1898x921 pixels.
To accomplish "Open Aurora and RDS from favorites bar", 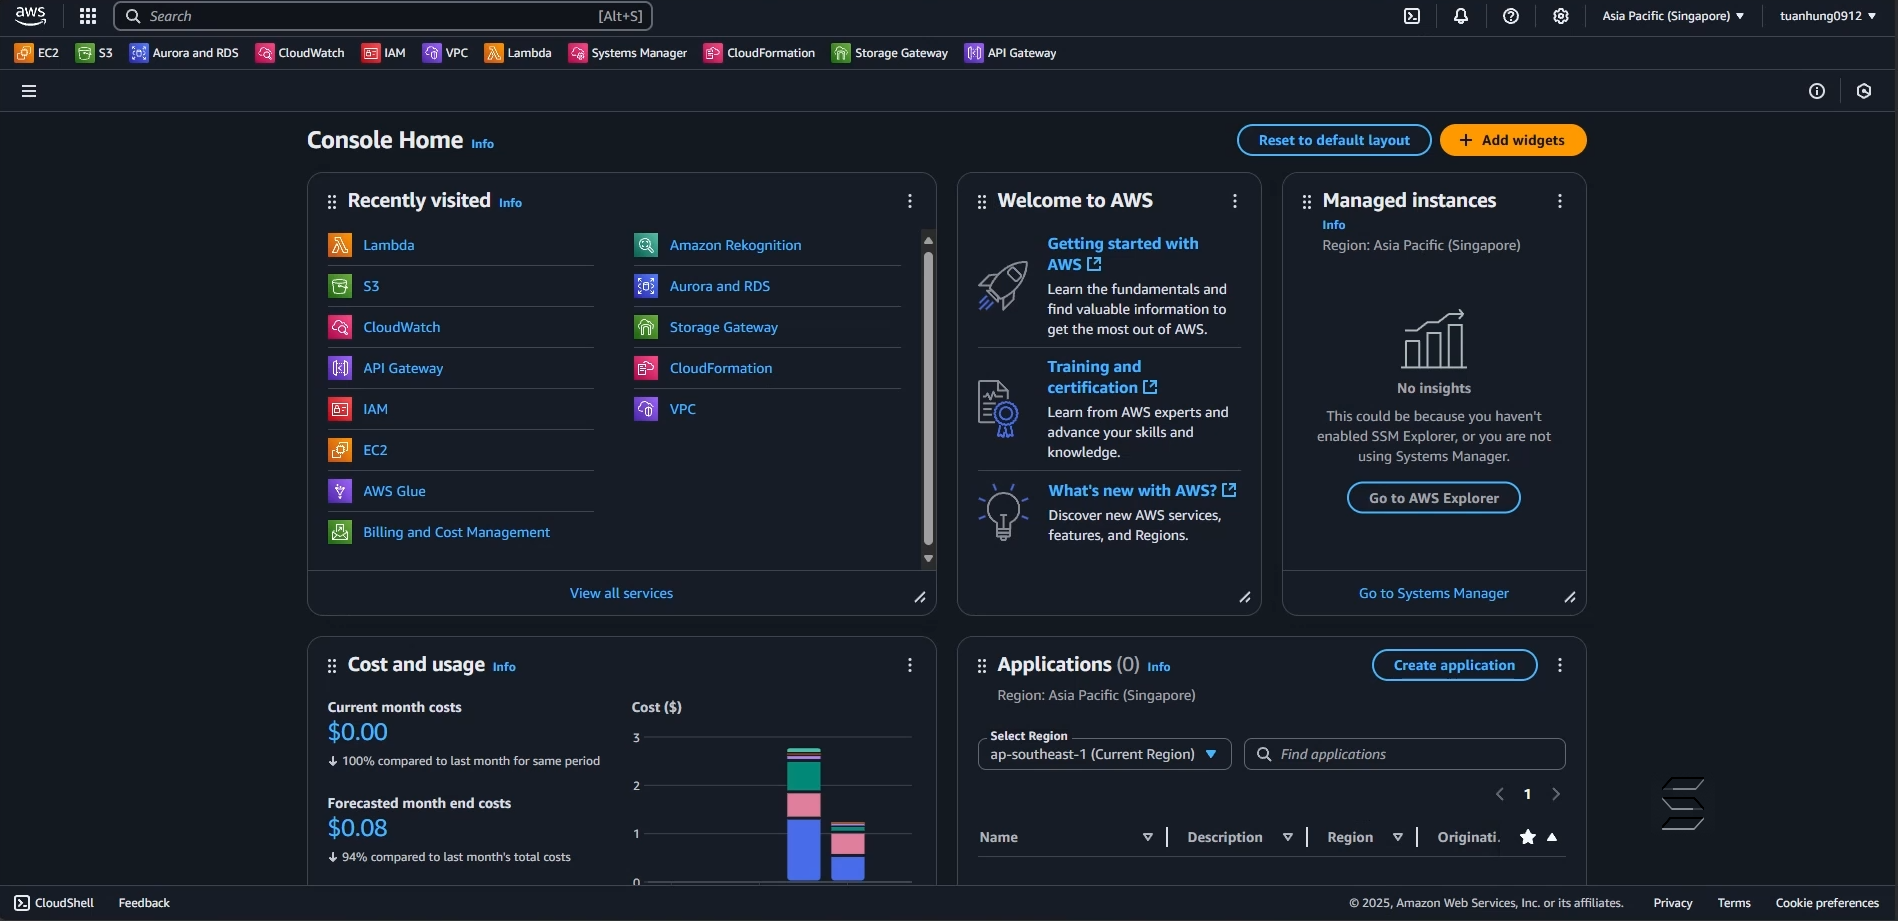I will [184, 53].
